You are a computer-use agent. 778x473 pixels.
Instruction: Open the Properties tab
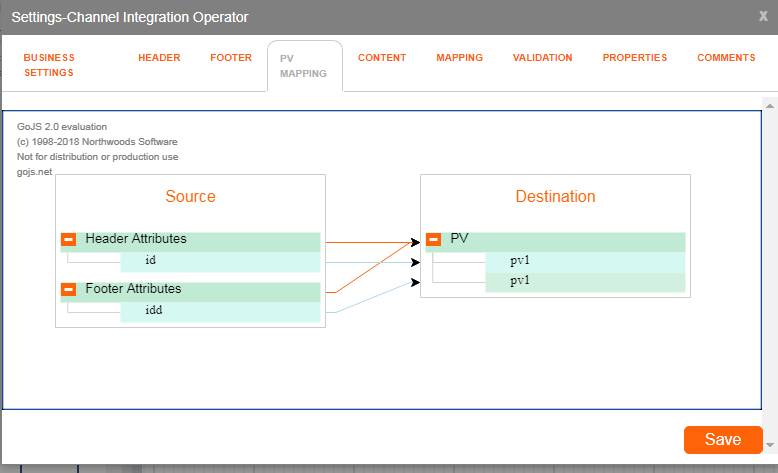pos(634,58)
